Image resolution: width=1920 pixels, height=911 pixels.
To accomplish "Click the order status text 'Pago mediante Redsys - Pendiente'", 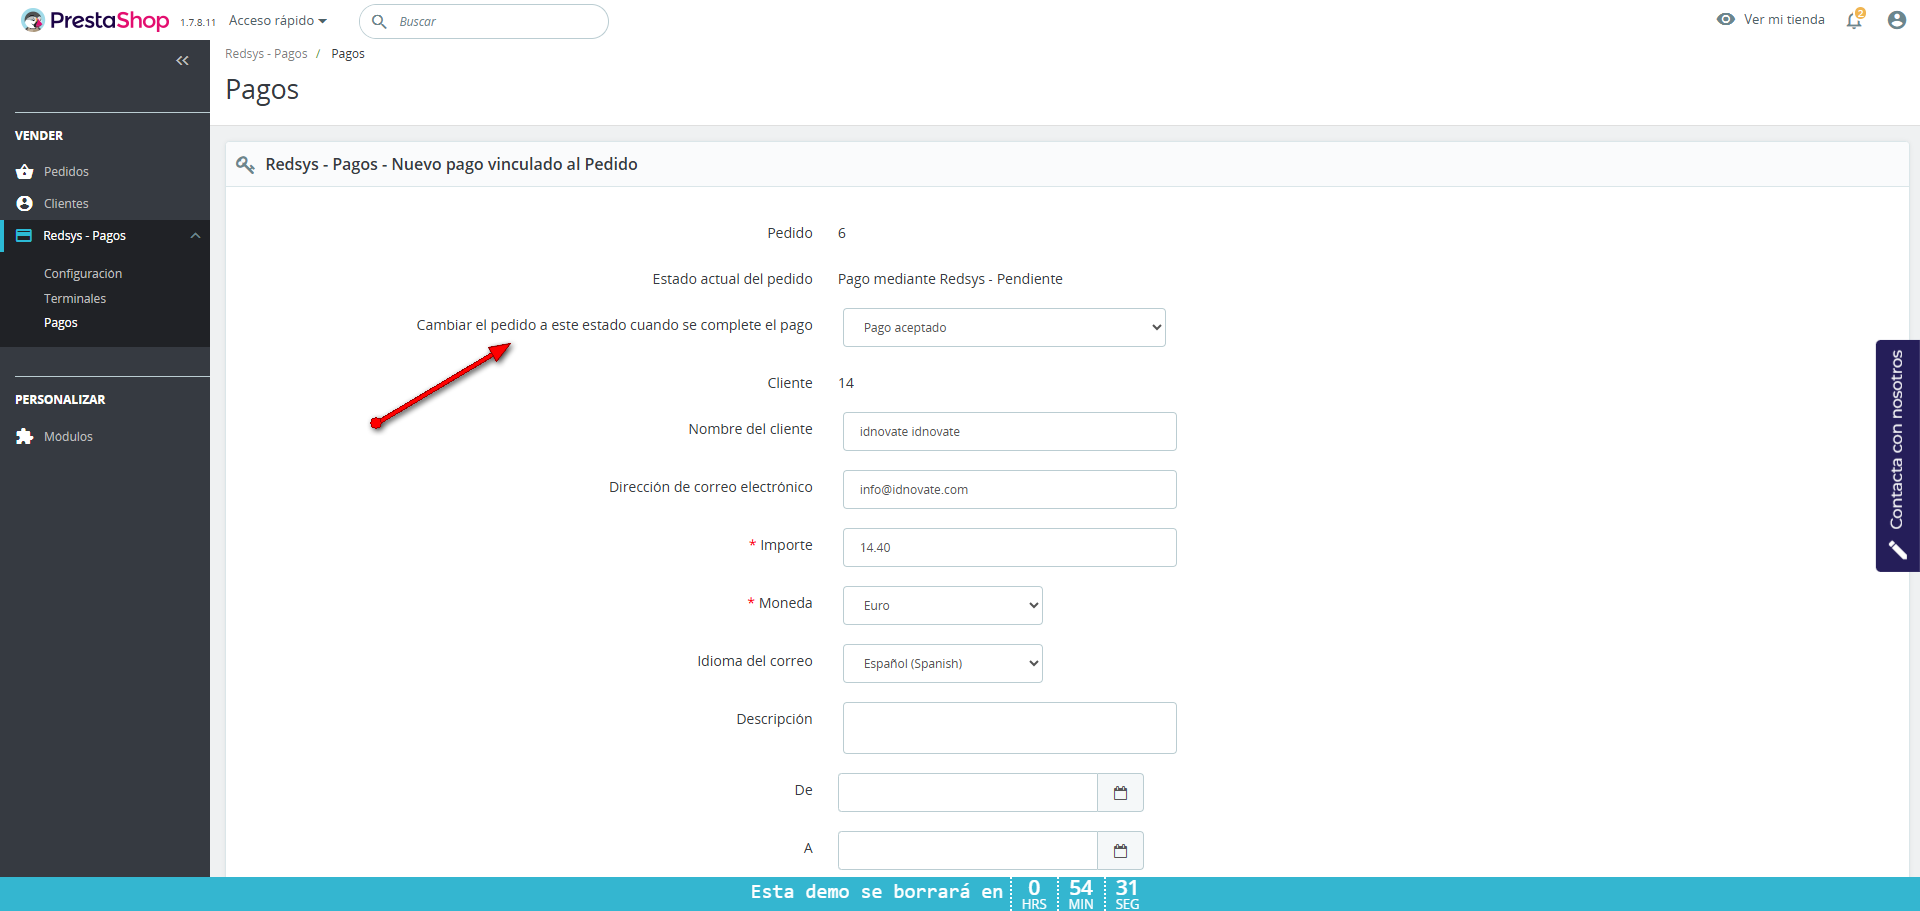I will 950,279.
